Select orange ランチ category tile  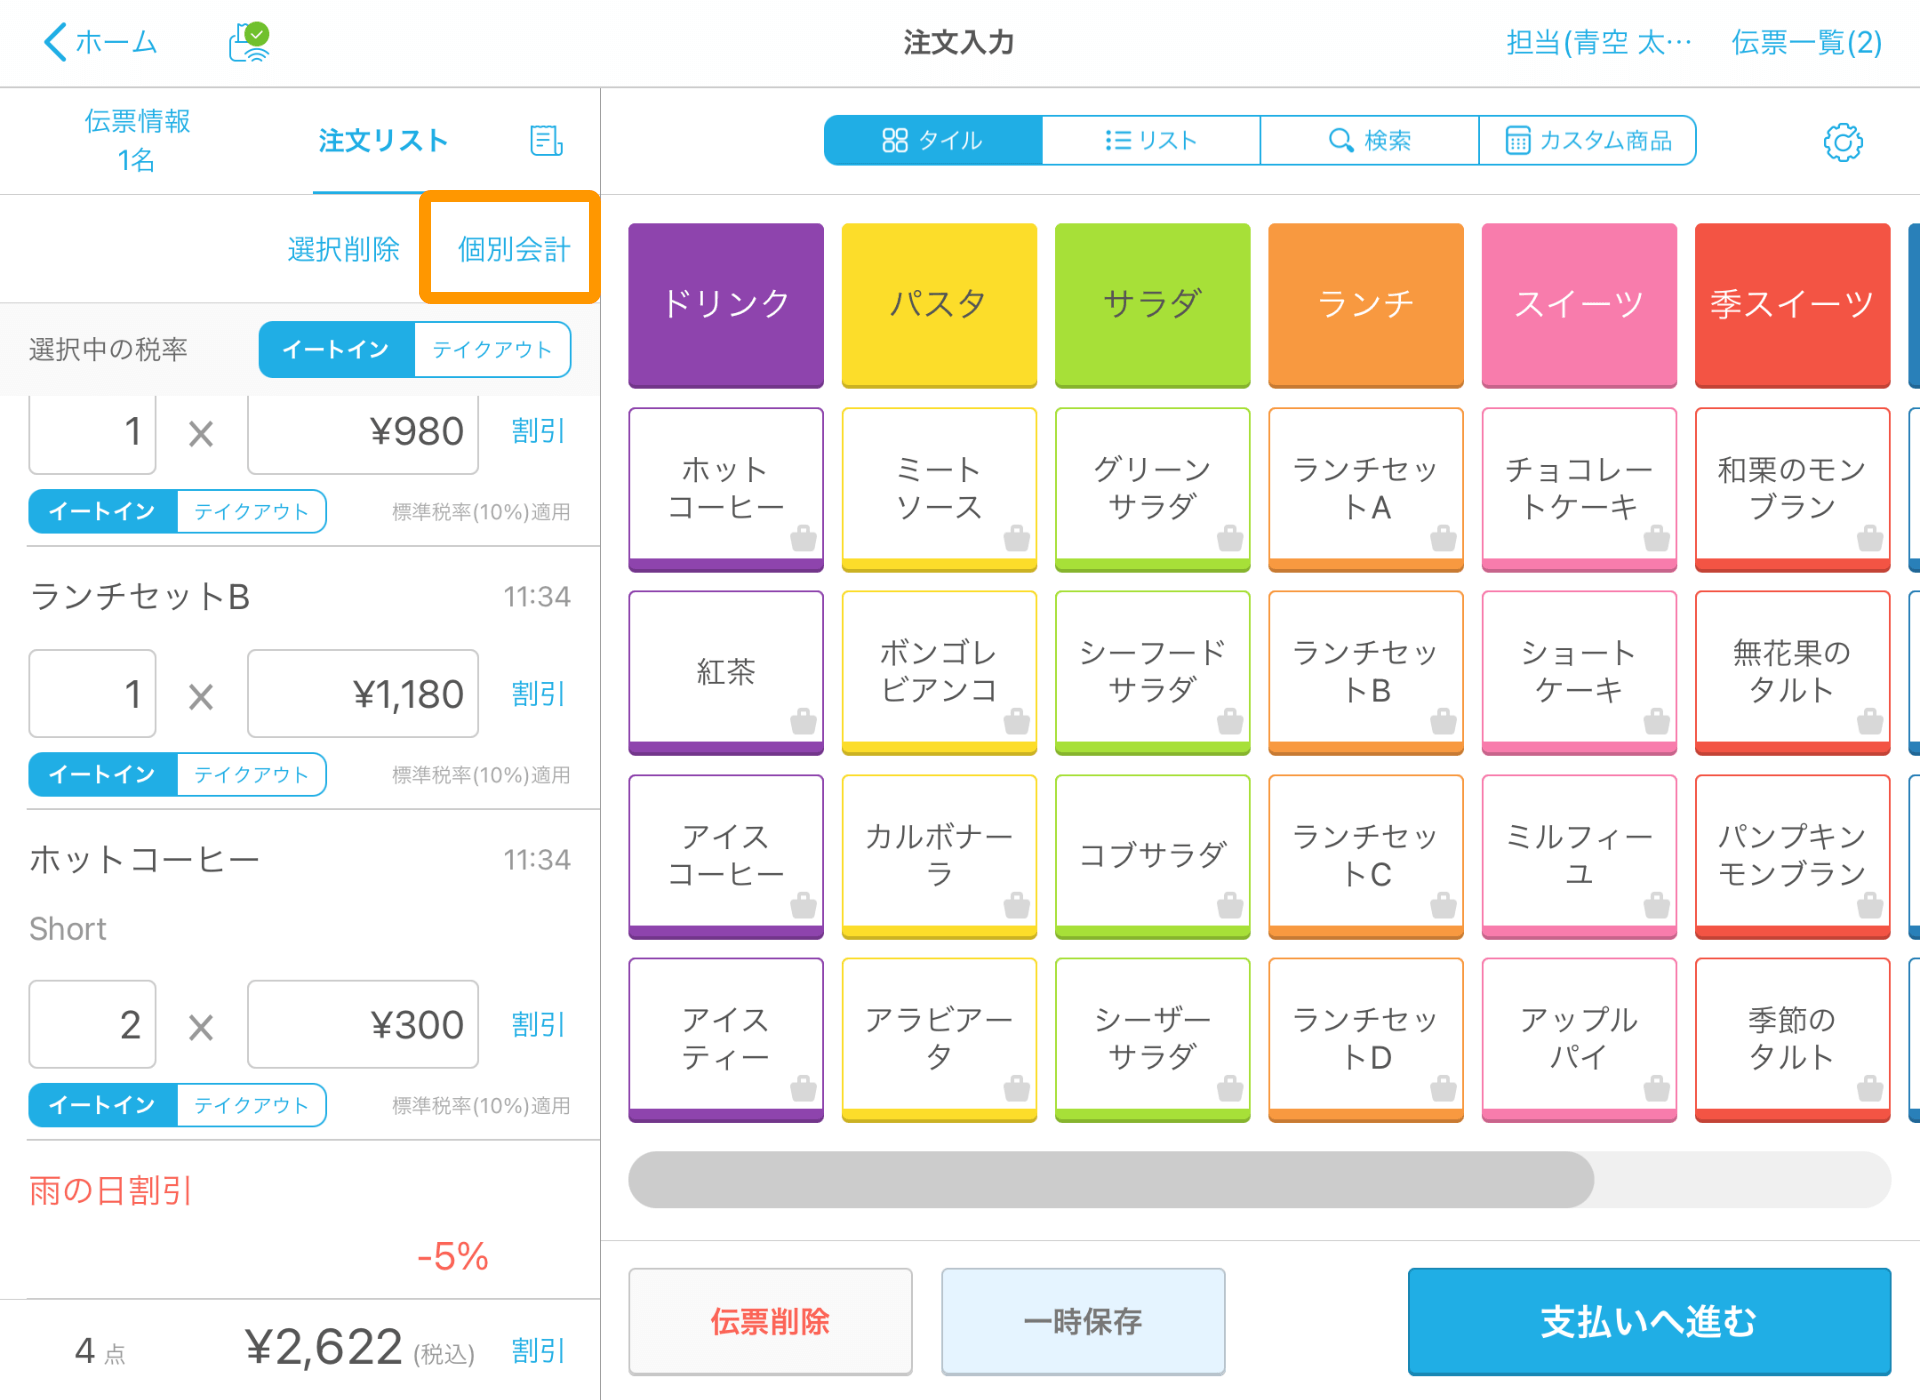coord(1366,304)
